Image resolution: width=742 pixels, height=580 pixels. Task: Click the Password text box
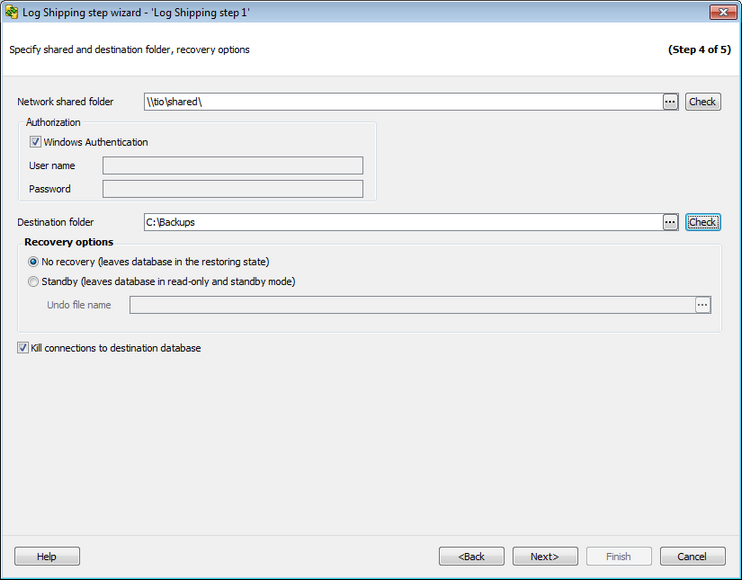(x=232, y=189)
